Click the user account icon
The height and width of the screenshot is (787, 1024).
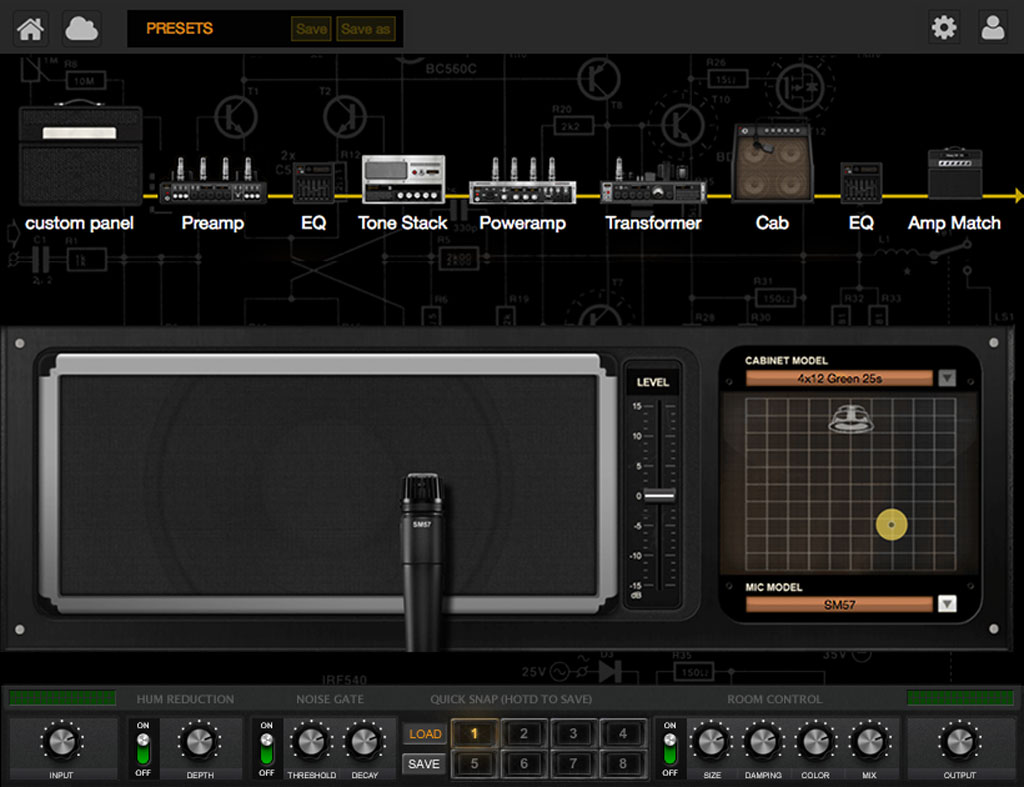click(x=992, y=27)
